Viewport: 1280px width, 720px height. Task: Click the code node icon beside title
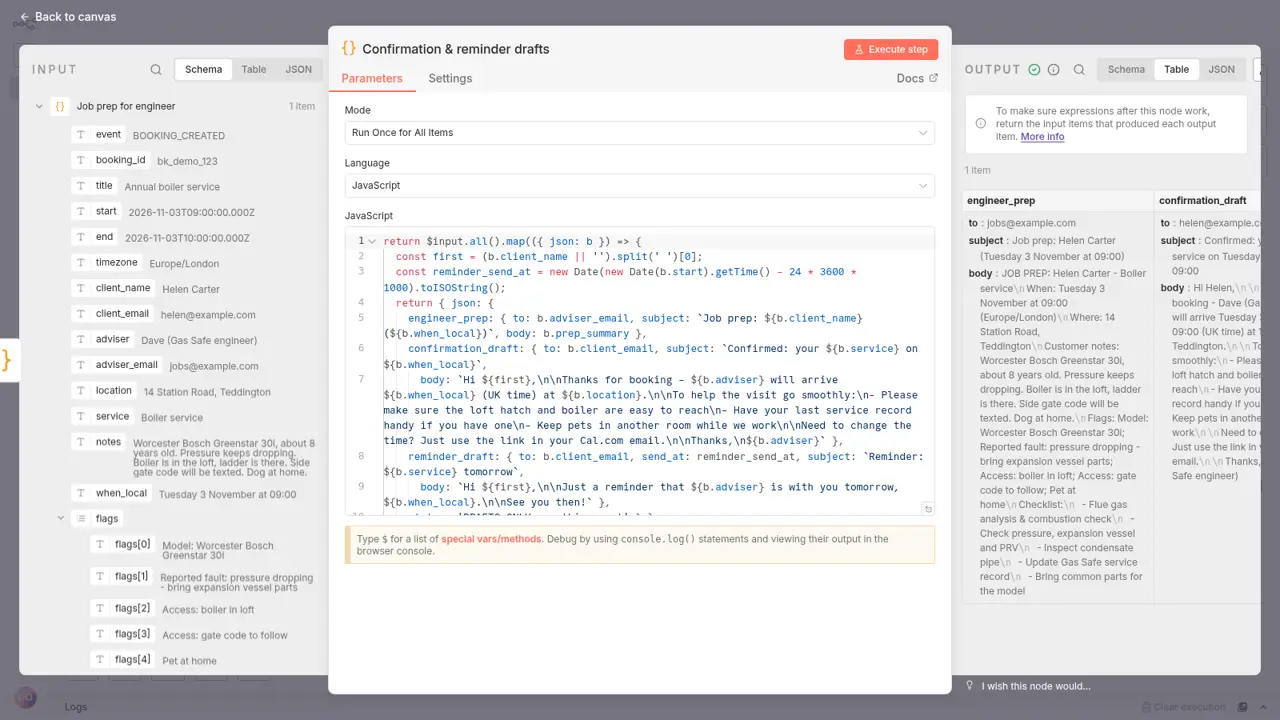[348, 48]
